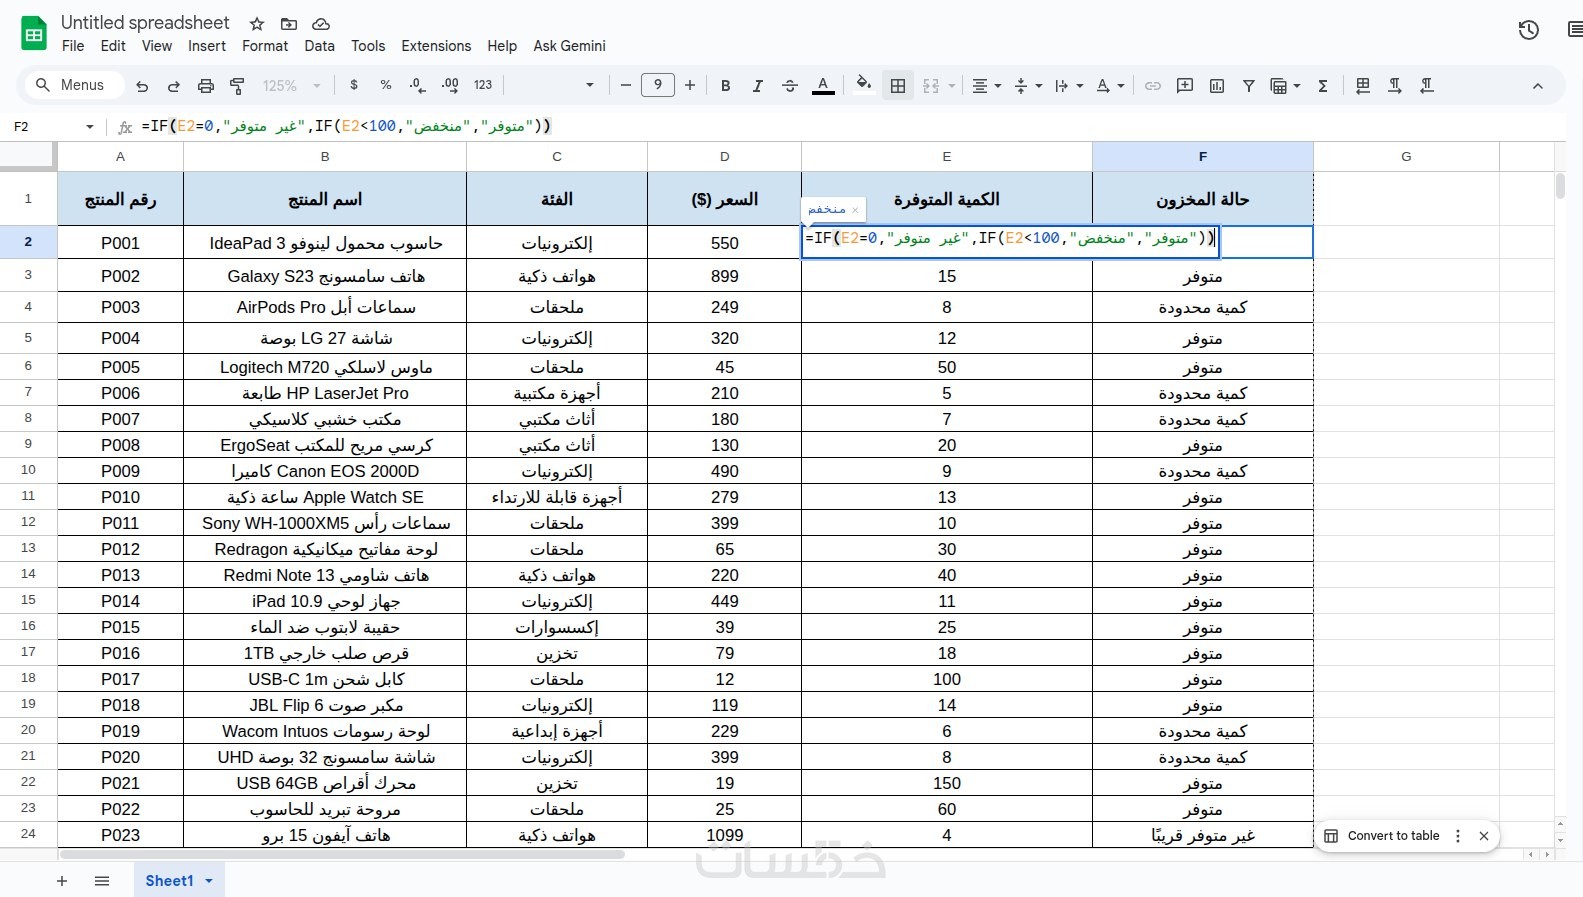Insert a chart via toolbar icon
The width and height of the screenshot is (1583, 897).
tap(1217, 86)
